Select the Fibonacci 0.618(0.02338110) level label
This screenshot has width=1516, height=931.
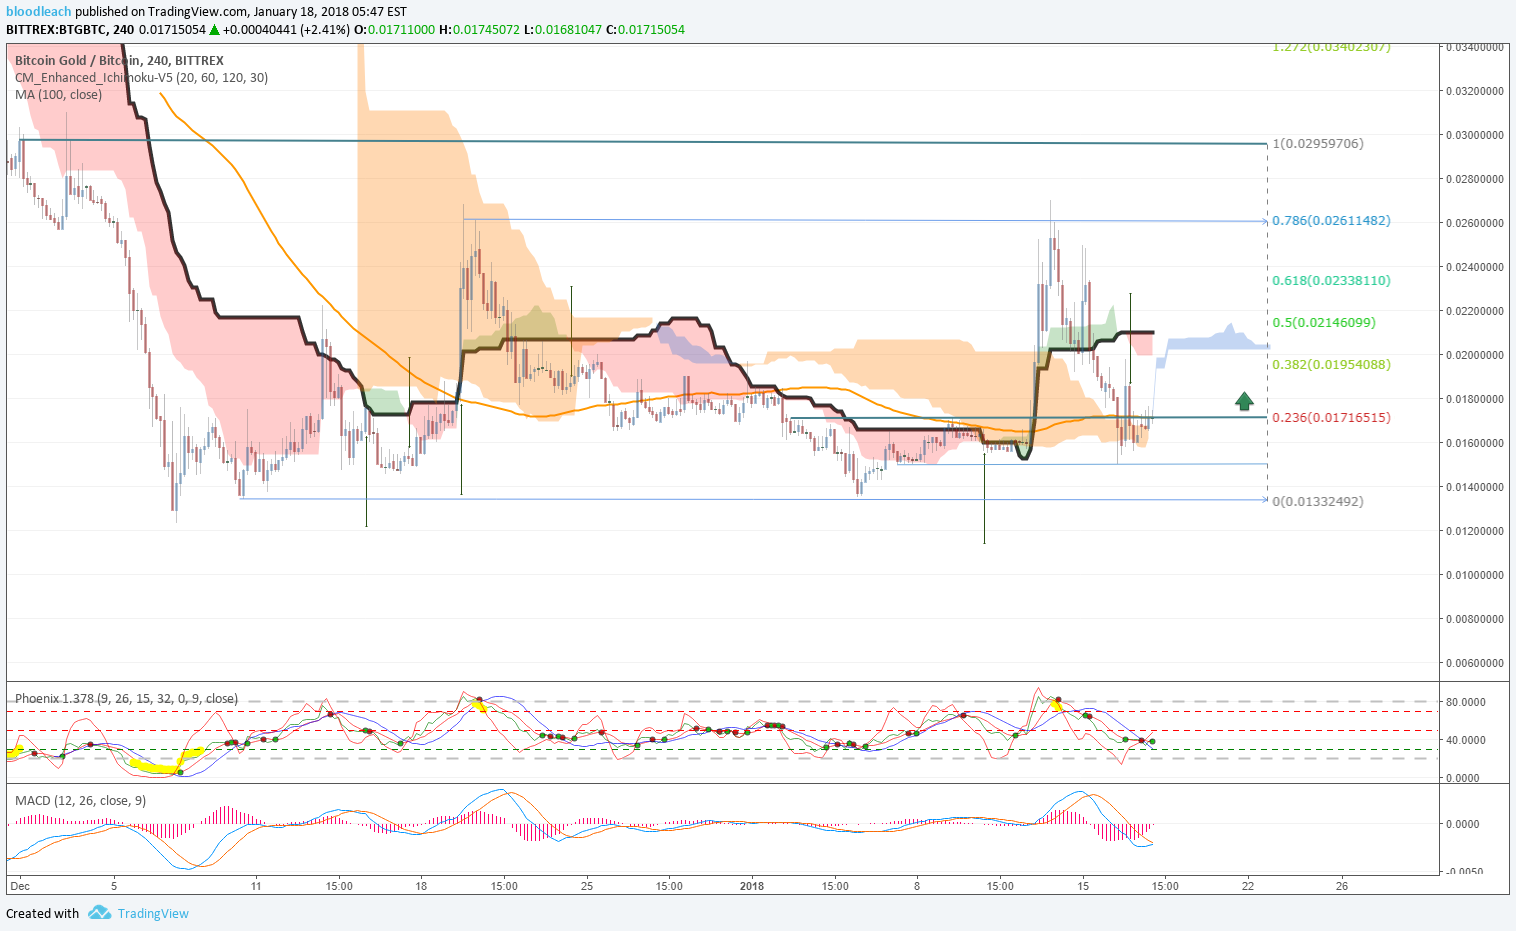tap(1331, 280)
